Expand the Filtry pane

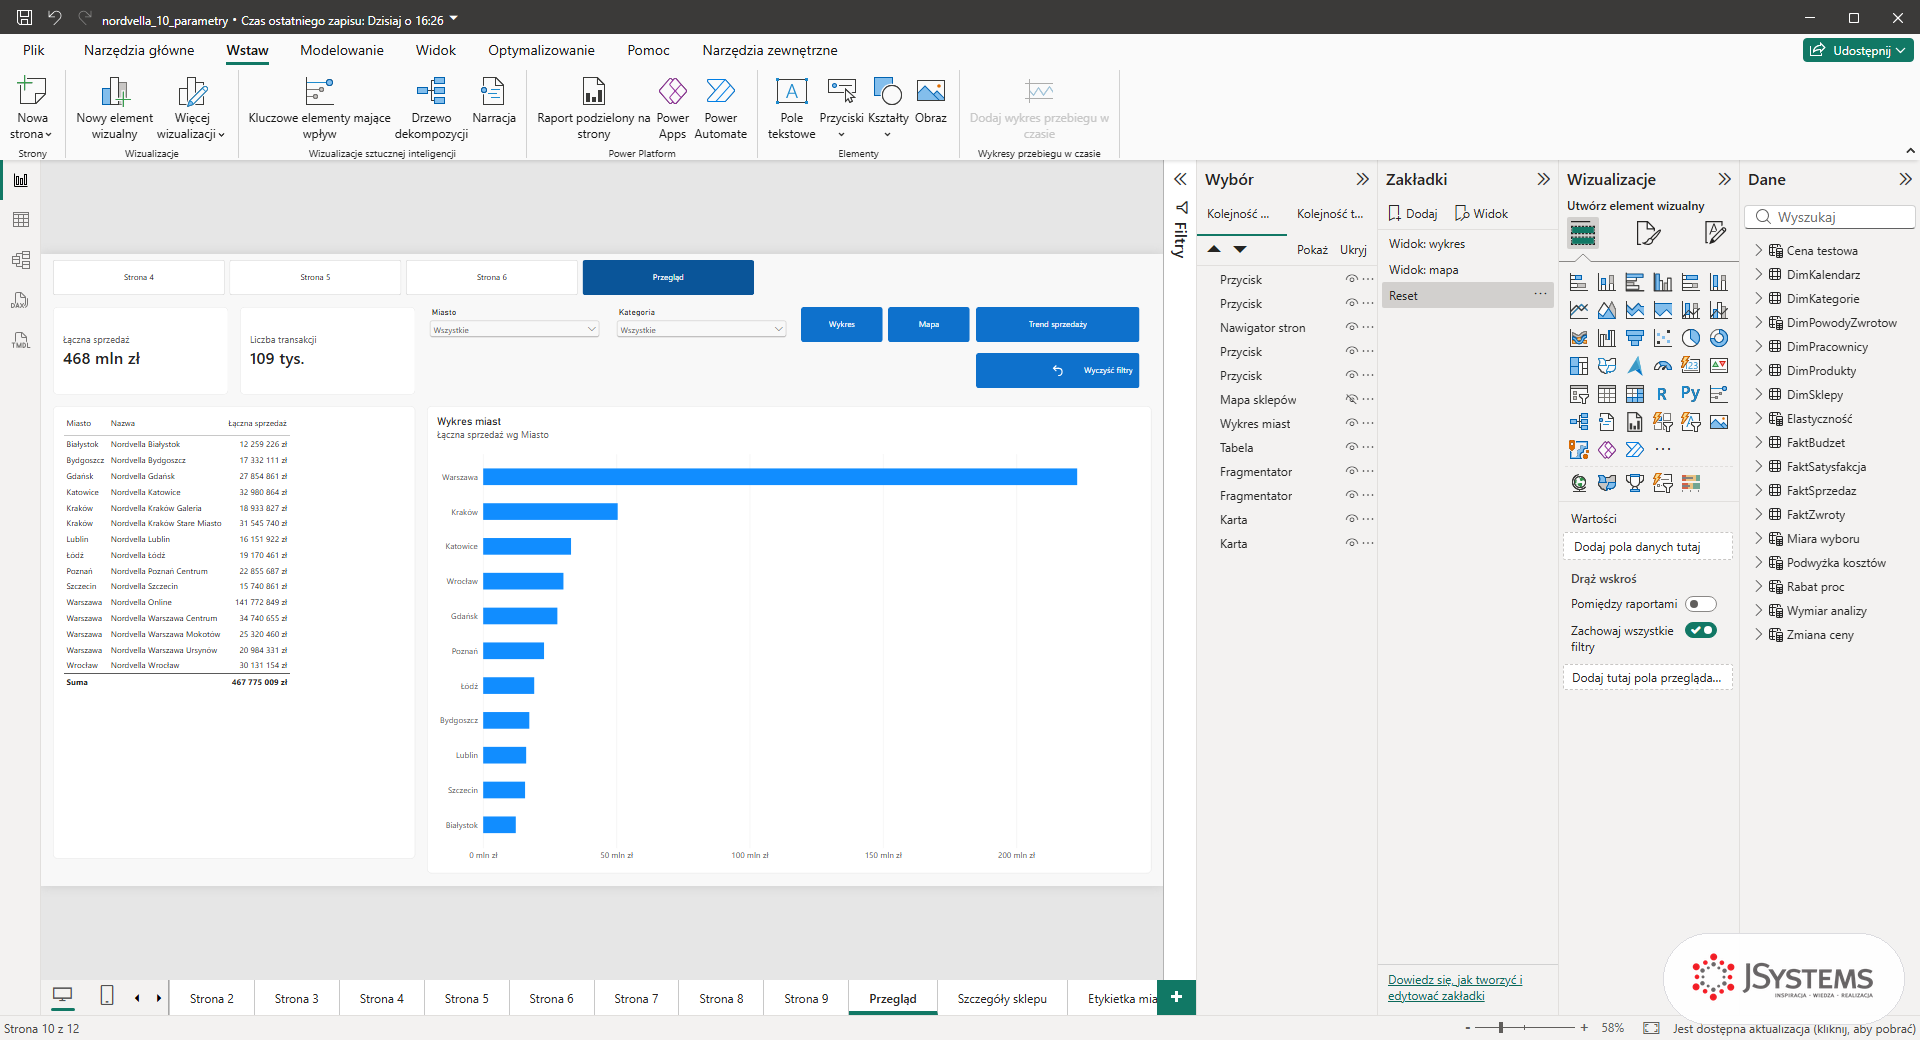click(x=1180, y=179)
